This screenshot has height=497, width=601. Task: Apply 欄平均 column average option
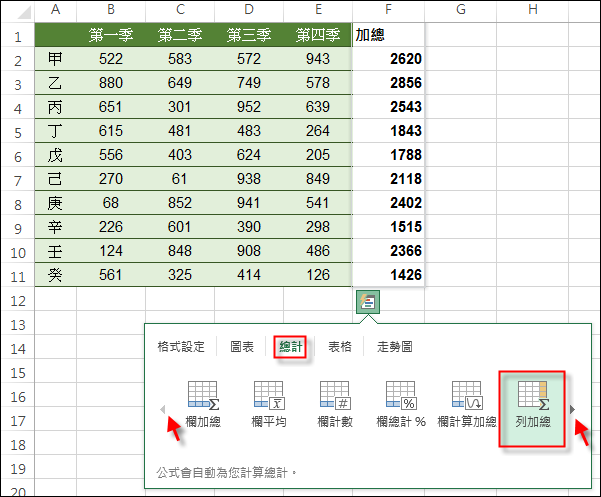click(269, 405)
